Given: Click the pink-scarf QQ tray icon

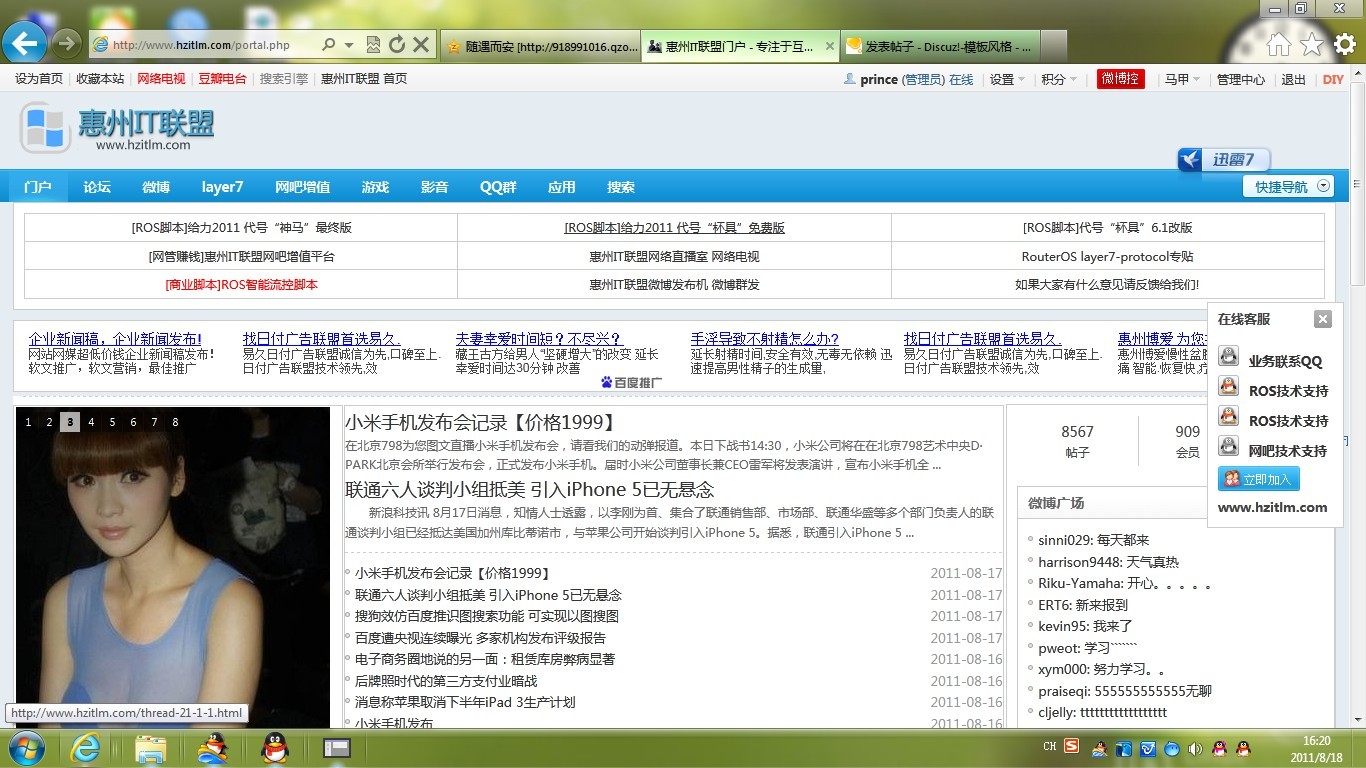Looking at the screenshot, I should point(1219,748).
